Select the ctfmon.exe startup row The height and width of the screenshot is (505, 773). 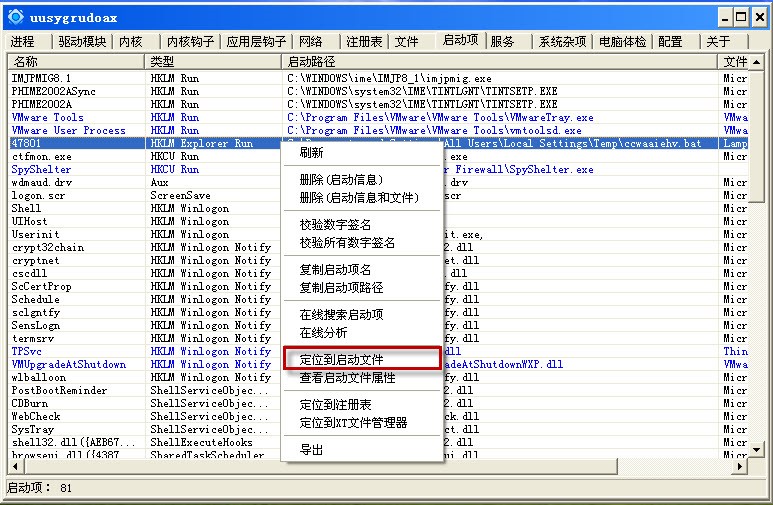click(379, 156)
